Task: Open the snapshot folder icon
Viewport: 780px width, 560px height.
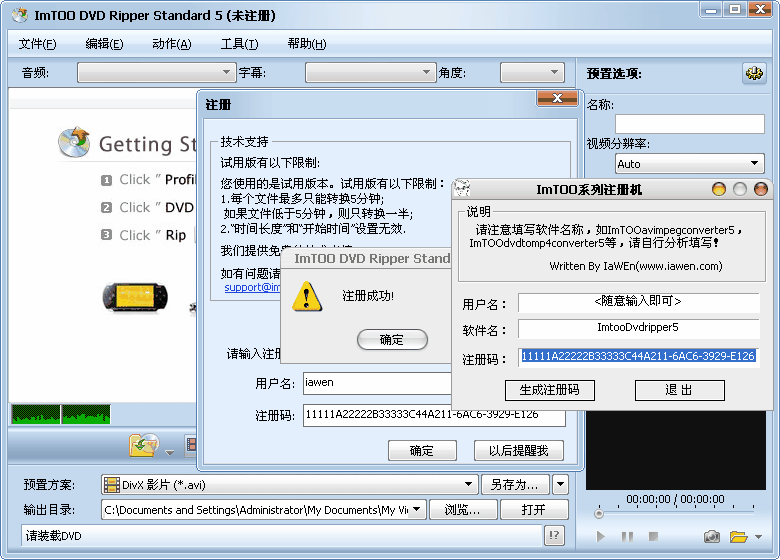Action: [x=739, y=537]
